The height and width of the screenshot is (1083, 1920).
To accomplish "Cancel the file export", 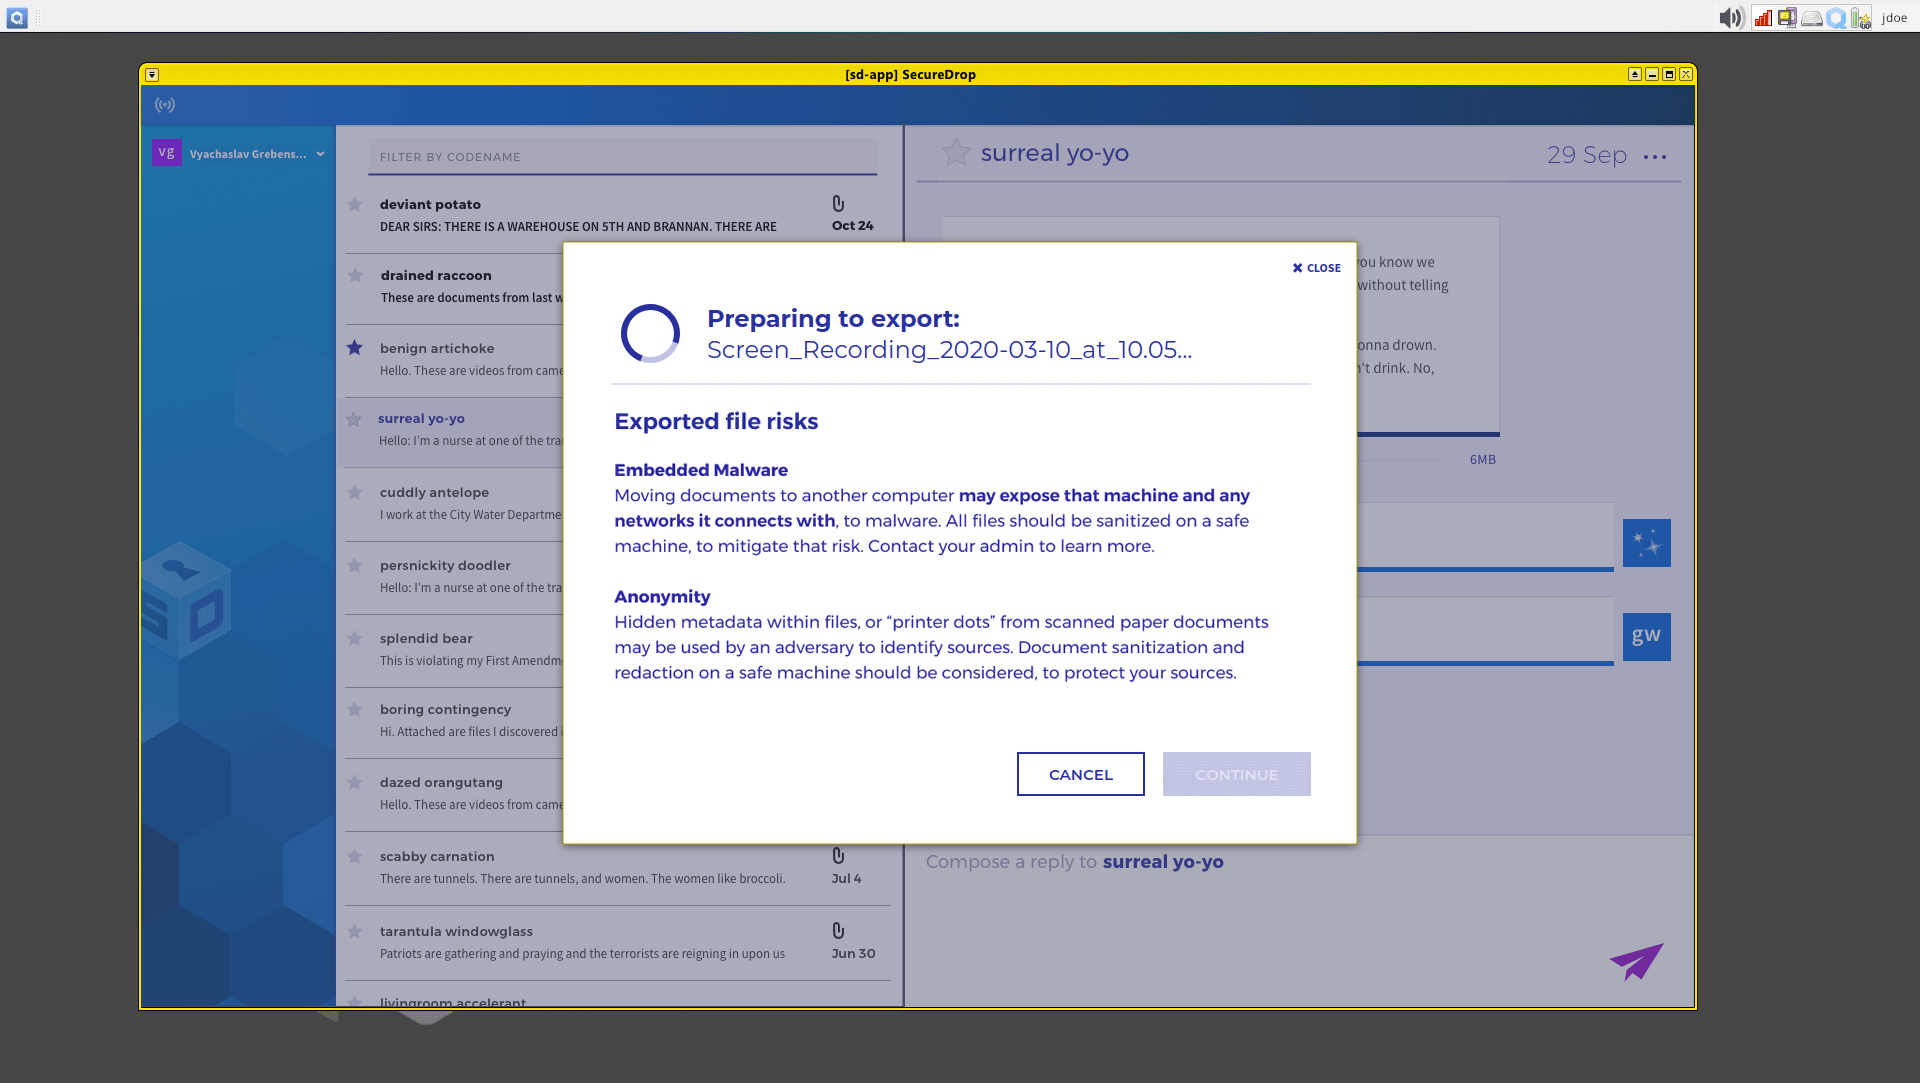I will (1080, 774).
